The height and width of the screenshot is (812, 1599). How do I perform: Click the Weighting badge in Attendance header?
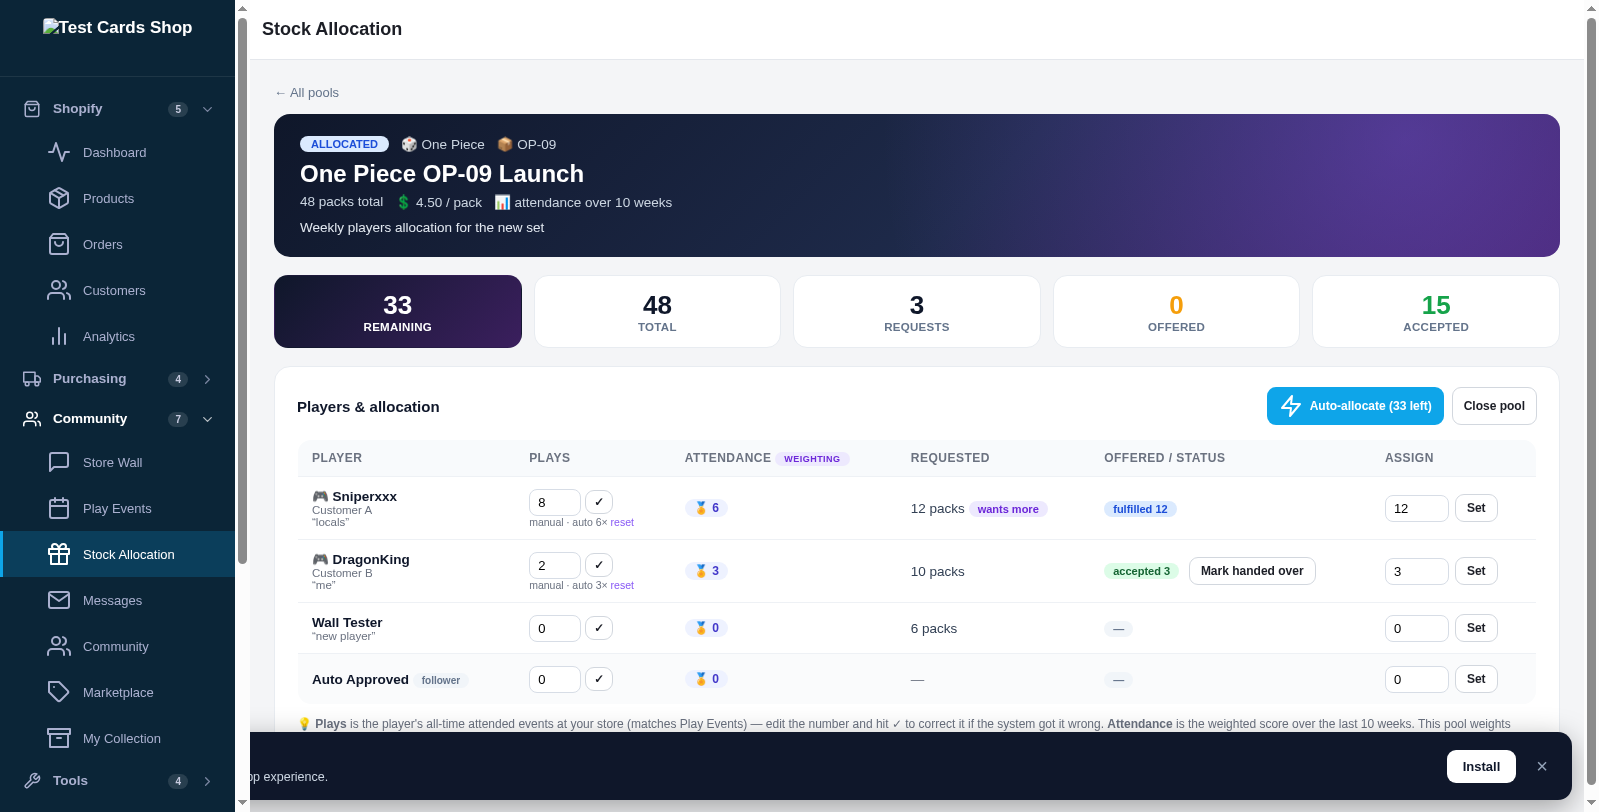(812, 459)
